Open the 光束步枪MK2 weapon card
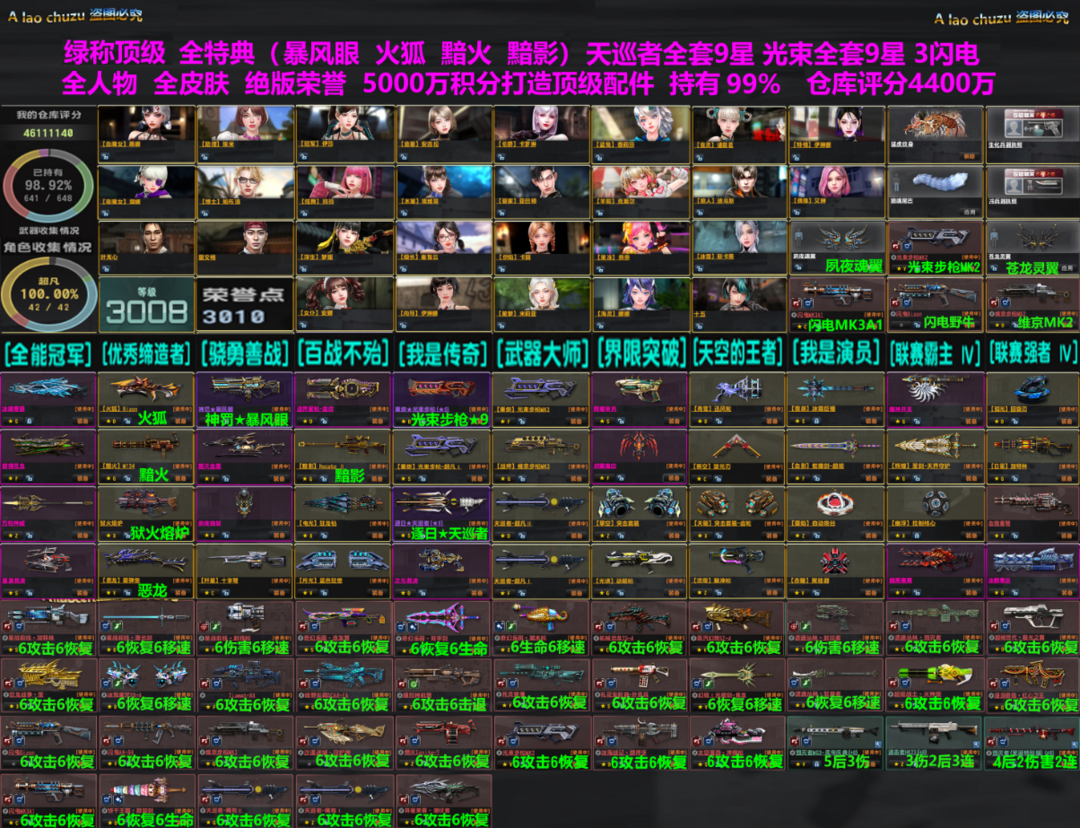Viewport: 1080px width, 828px height. point(935,248)
